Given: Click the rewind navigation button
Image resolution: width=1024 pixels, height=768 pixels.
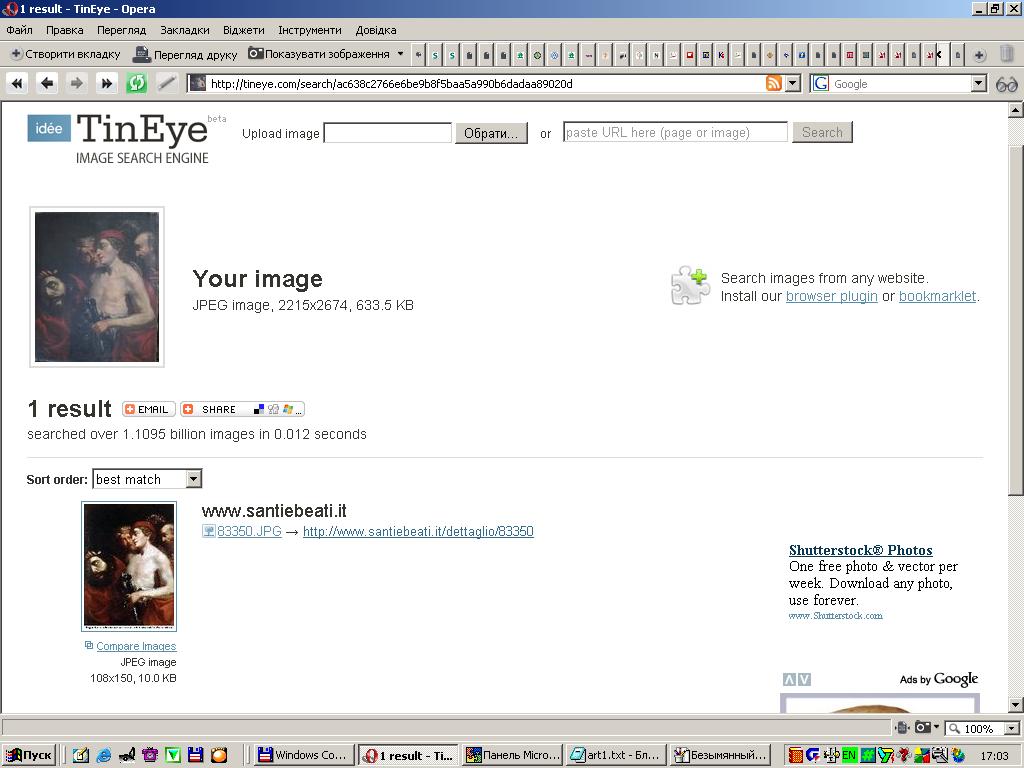Looking at the screenshot, I should click(17, 84).
